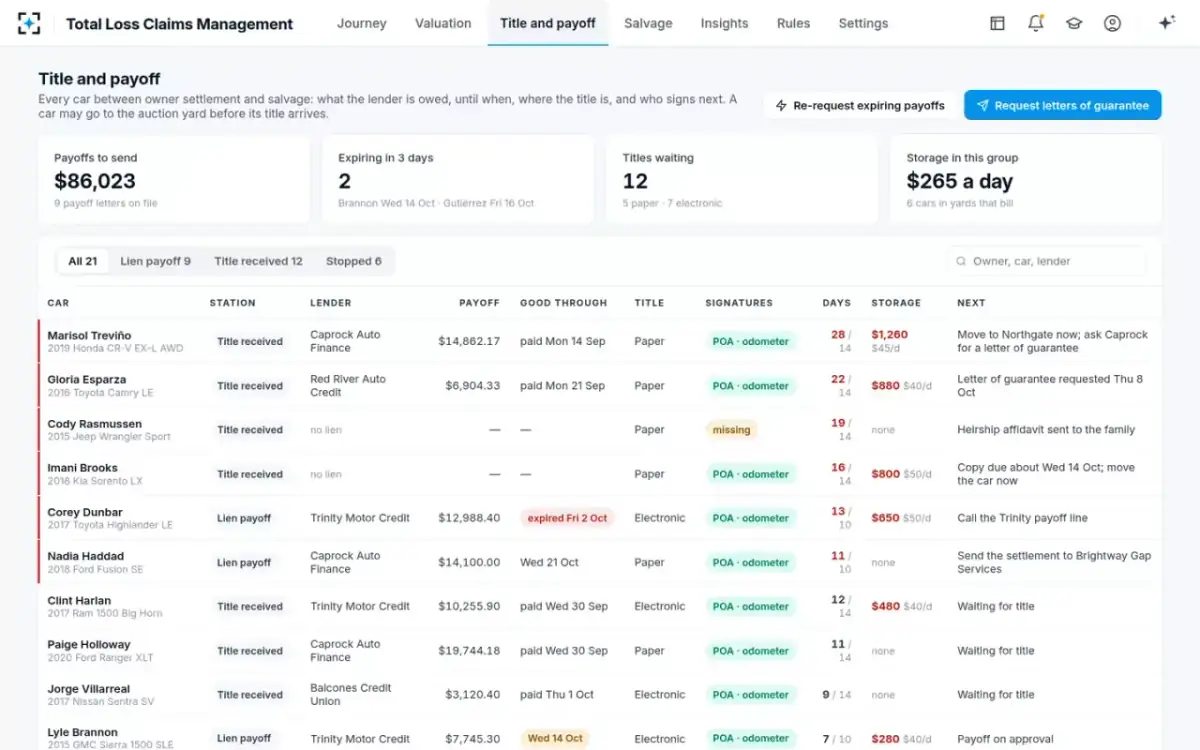
Task: Click the 'Wed 14 Oct' good-through badge
Action: coord(555,738)
